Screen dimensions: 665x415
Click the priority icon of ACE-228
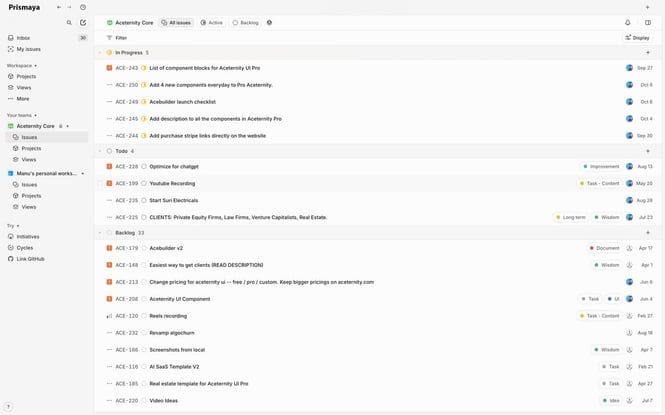(x=109, y=167)
